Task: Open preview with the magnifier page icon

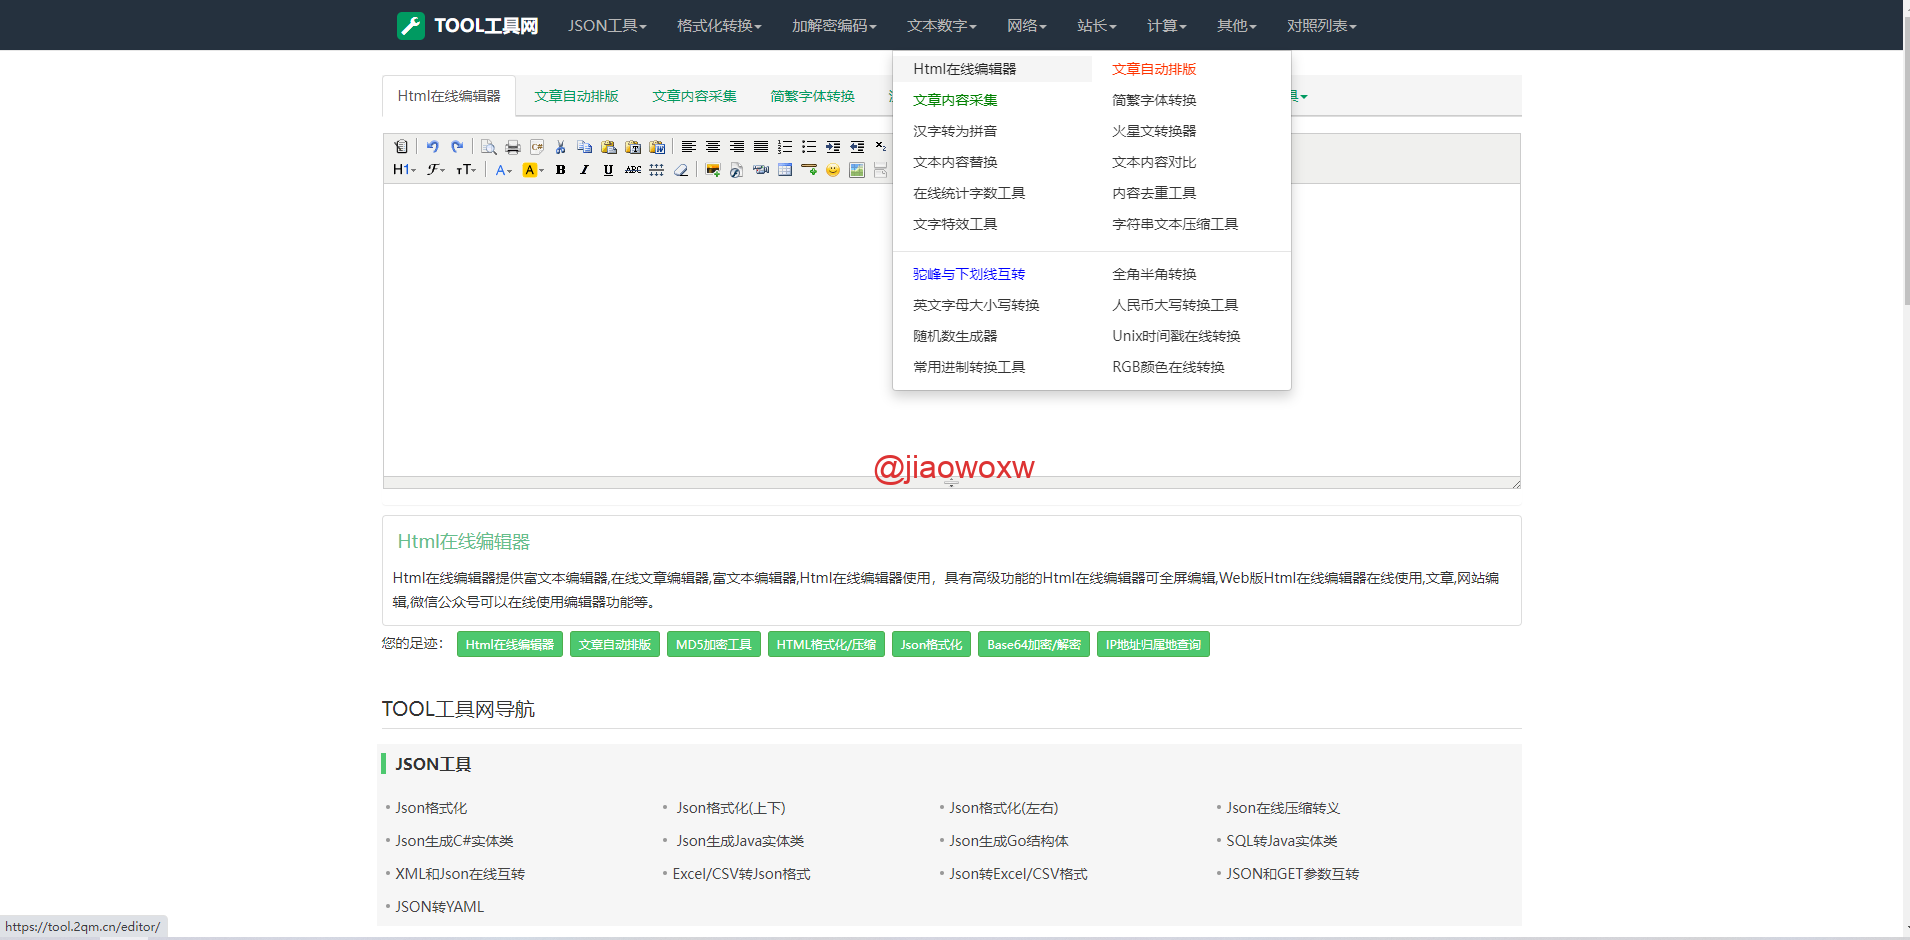Action: pyautogui.click(x=489, y=147)
